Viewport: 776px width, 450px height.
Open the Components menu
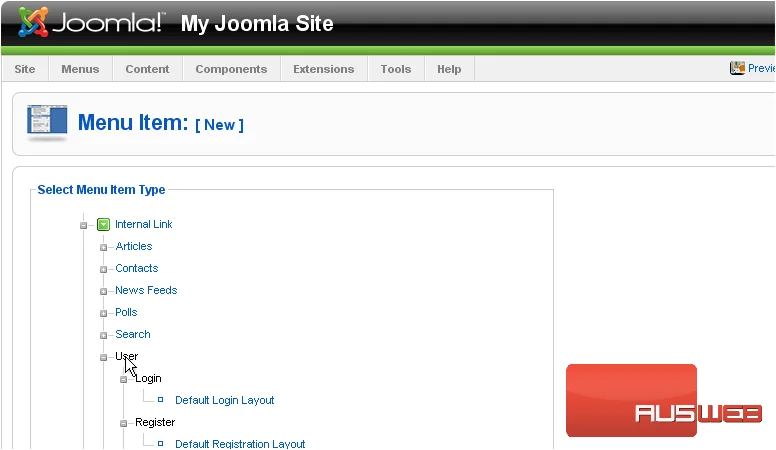pyautogui.click(x=231, y=69)
